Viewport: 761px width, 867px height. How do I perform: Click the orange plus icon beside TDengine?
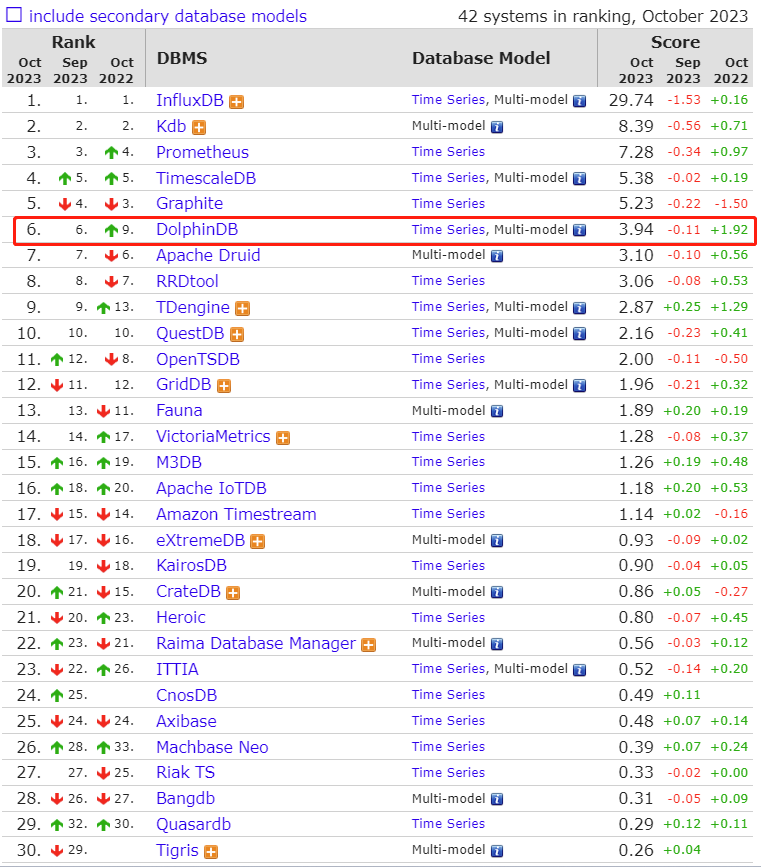tap(243, 309)
